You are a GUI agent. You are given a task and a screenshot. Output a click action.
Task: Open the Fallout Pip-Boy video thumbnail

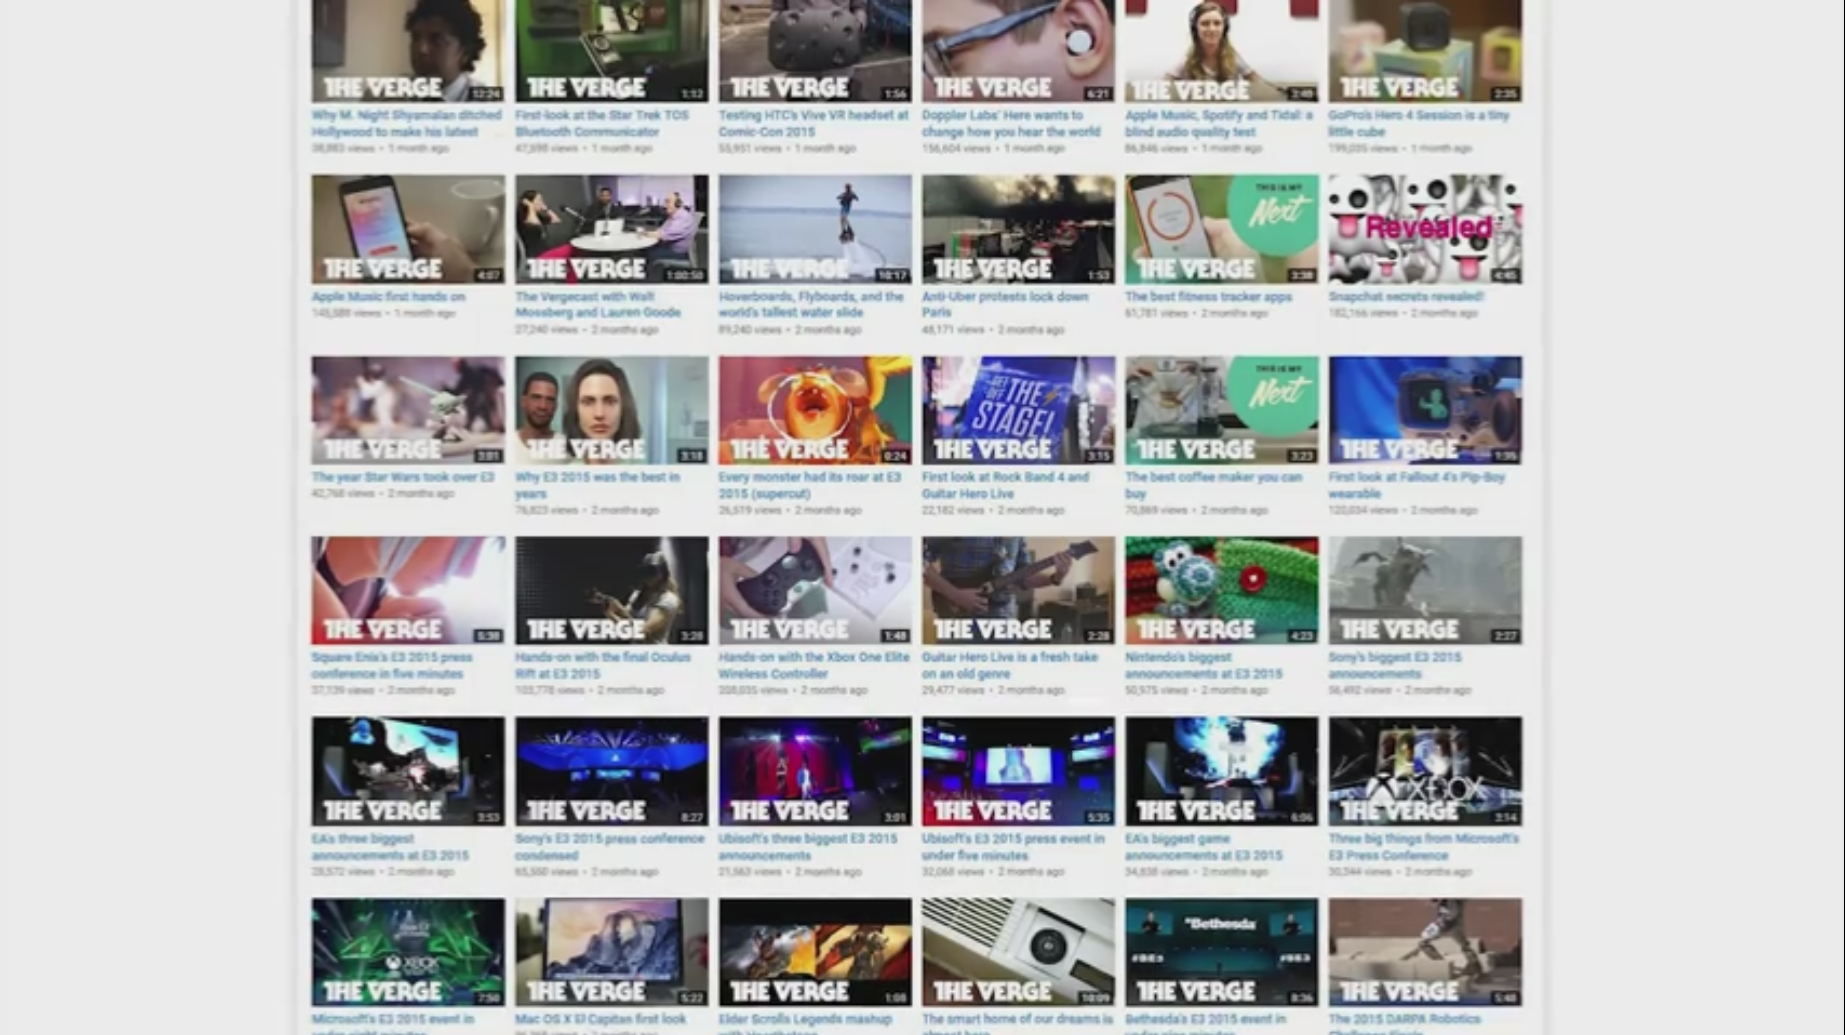[1424, 410]
